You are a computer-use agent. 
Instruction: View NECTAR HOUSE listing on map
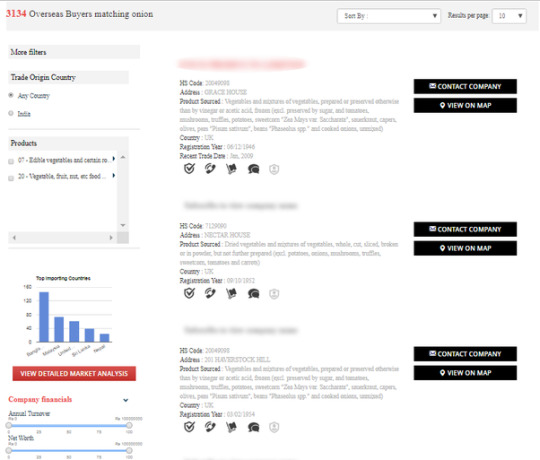(x=465, y=248)
